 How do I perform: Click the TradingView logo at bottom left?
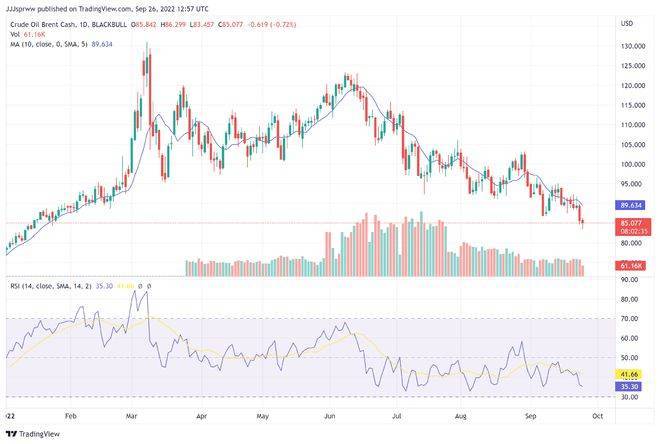[x=34, y=434]
